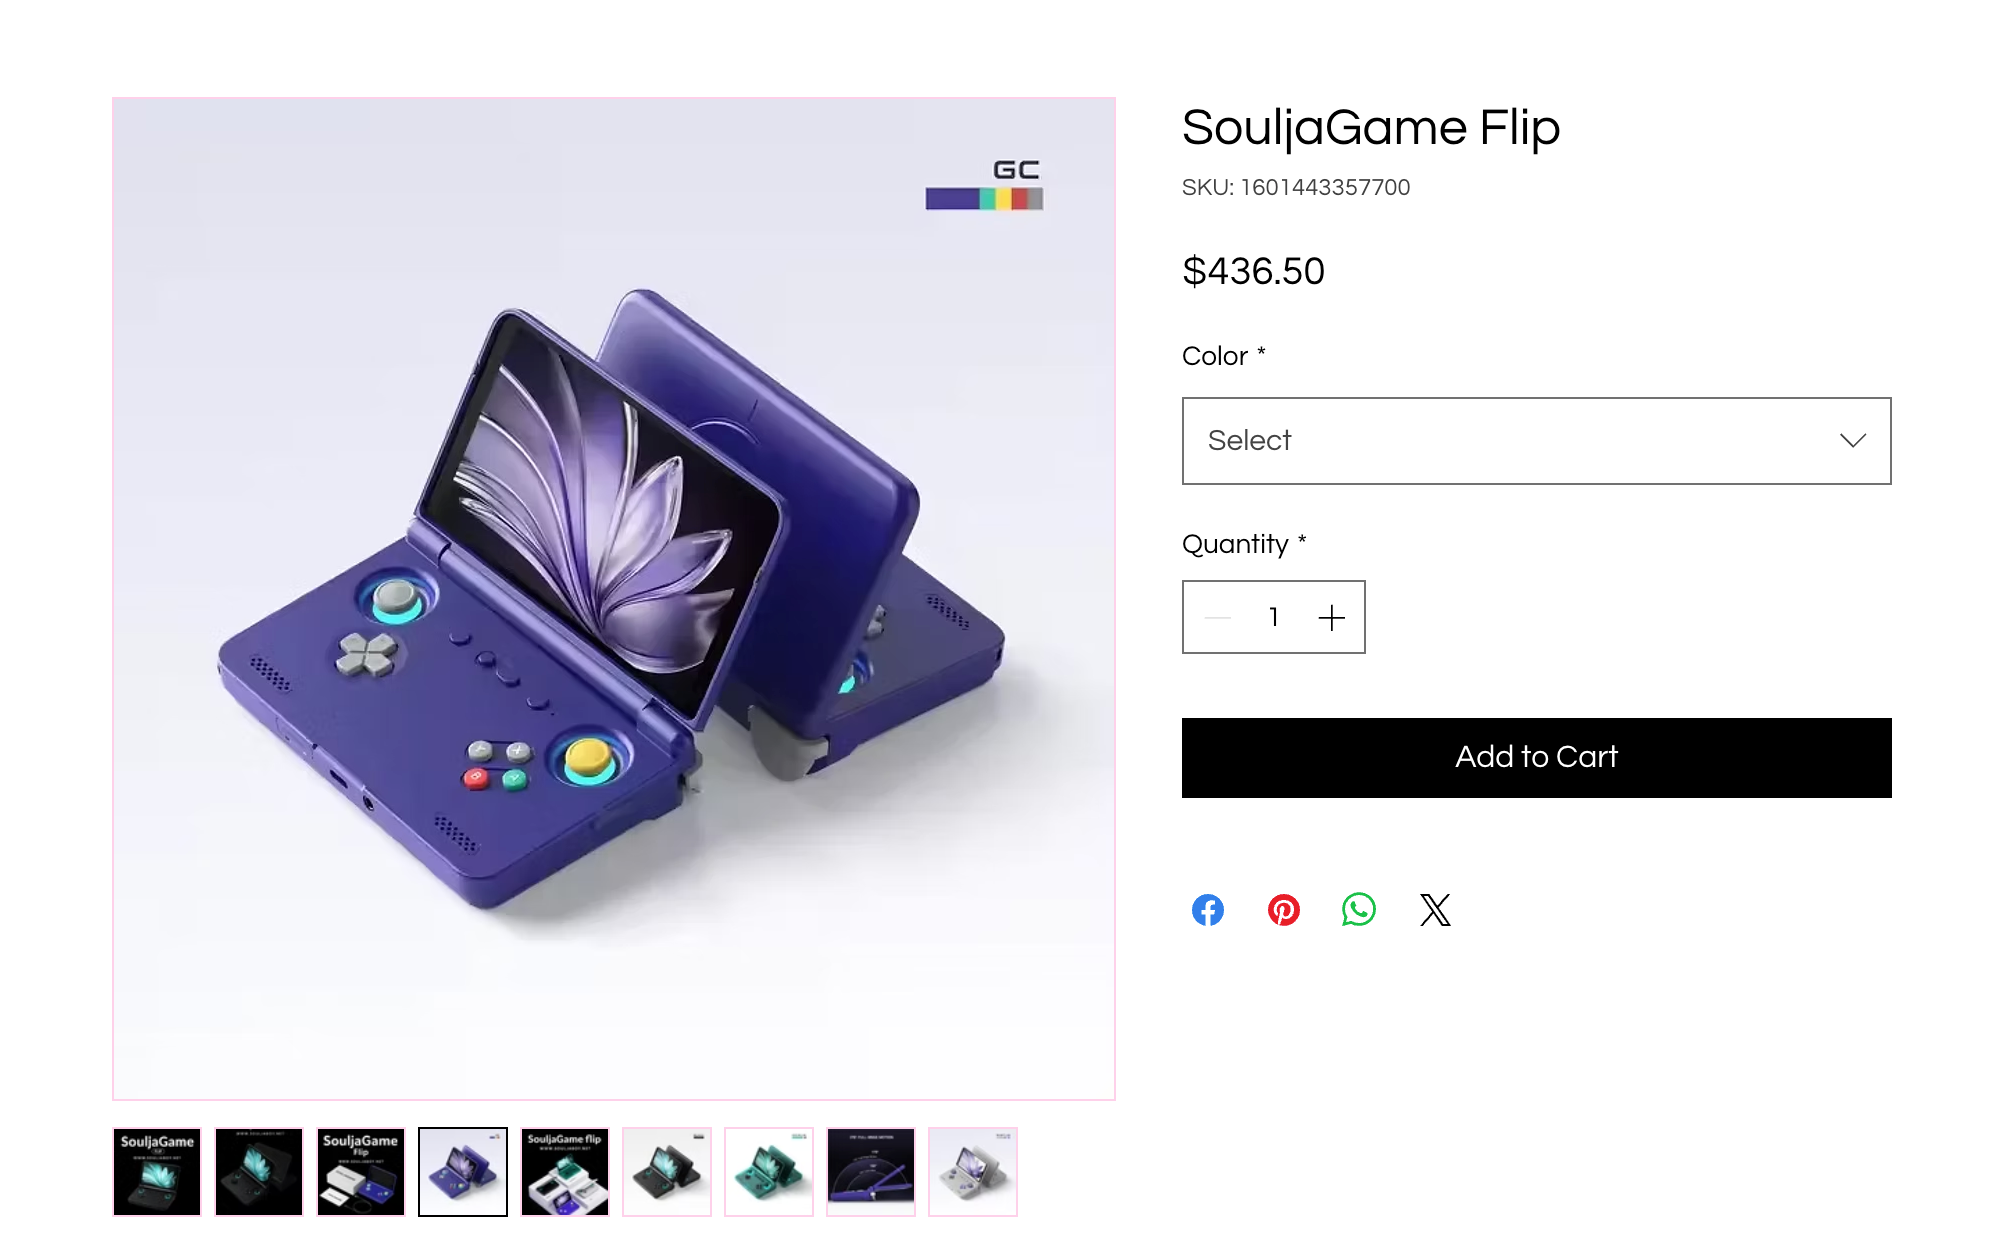Open the hinge angle diagram thumbnail

coord(871,1172)
